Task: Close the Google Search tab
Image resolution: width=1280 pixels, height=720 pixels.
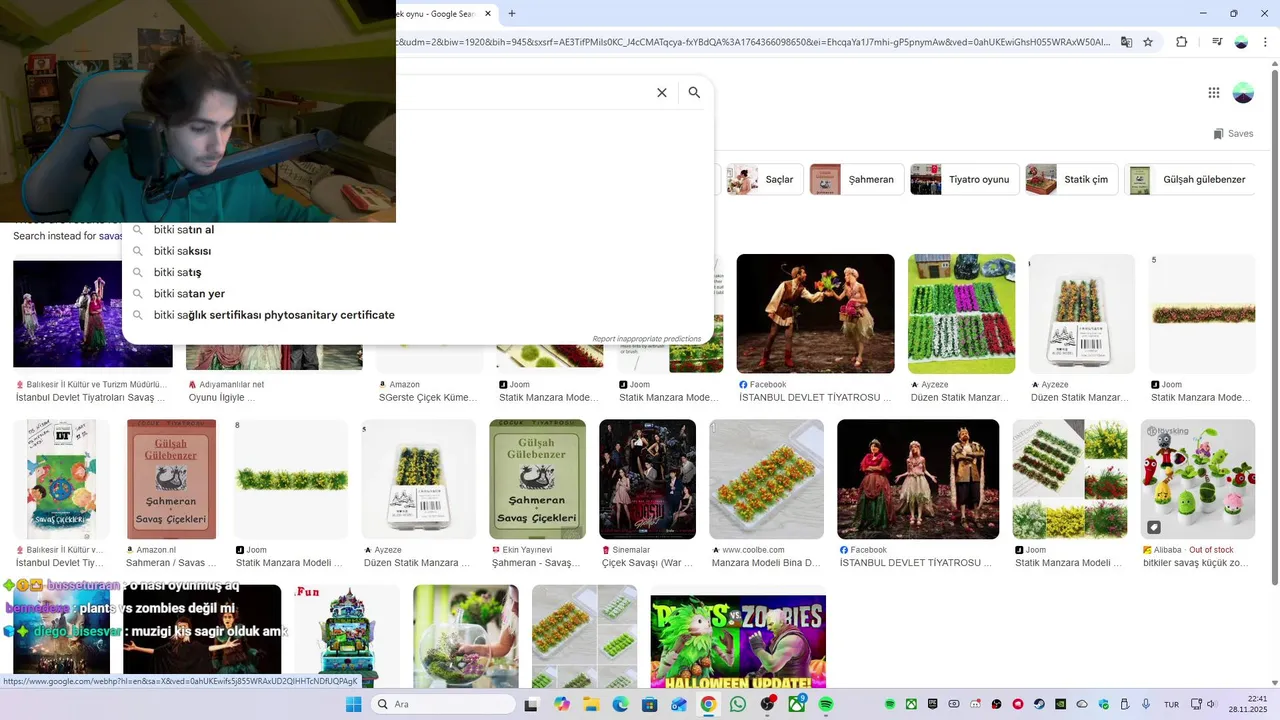Action: tap(487, 14)
